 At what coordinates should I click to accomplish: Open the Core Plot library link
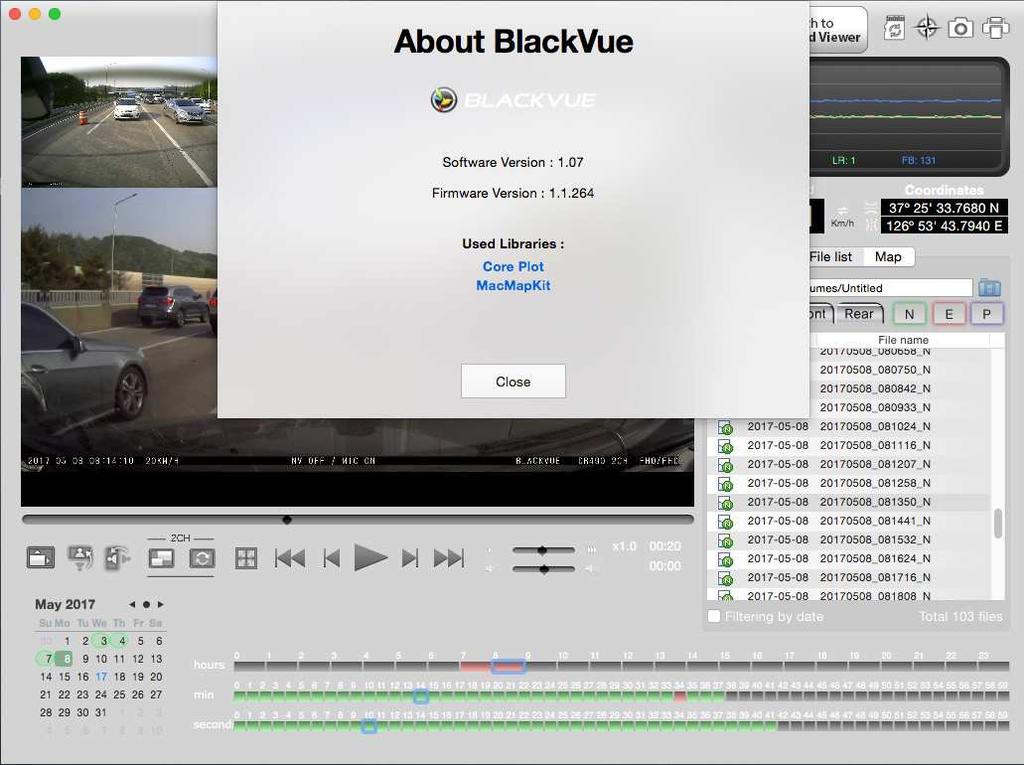(x=513, y=267)
